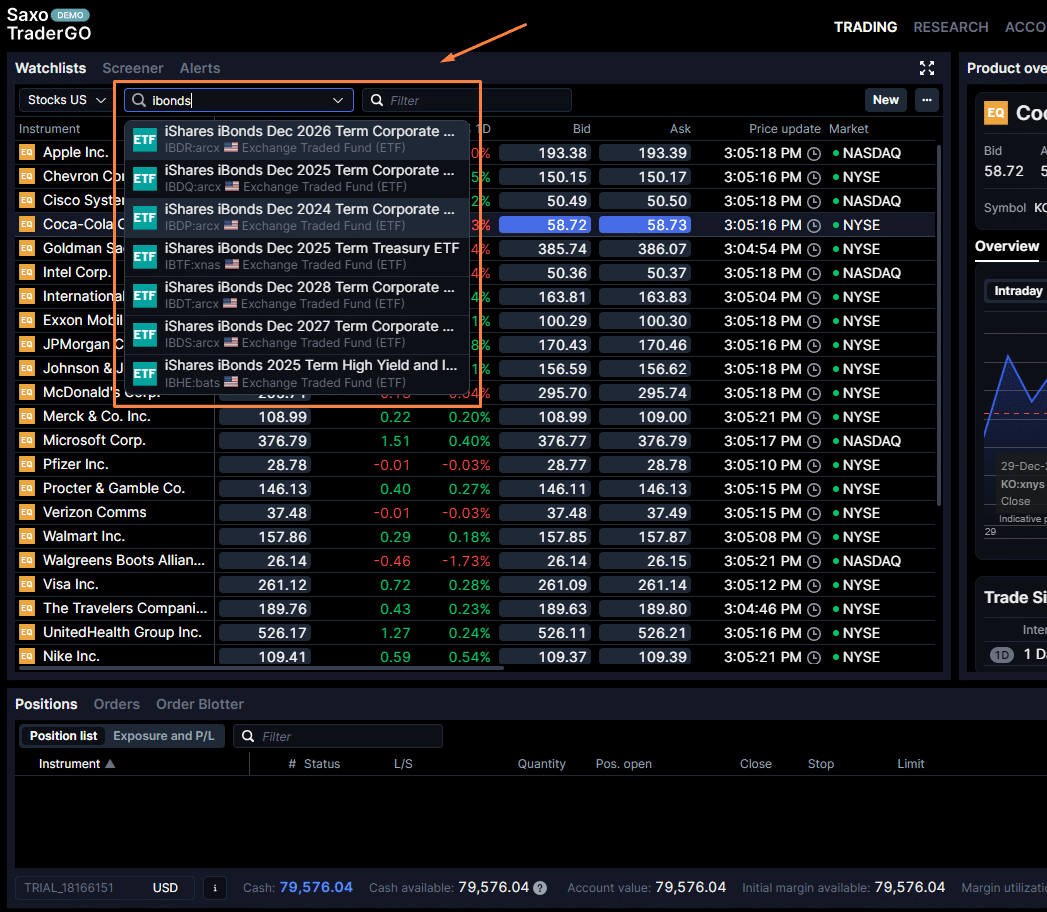Click the EQ icon beside Pfizer Inc.
The image size is (1047, 912).
(x=27, y=465)
